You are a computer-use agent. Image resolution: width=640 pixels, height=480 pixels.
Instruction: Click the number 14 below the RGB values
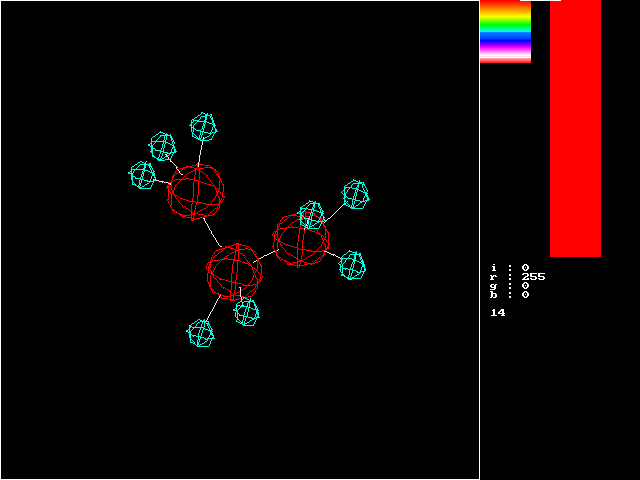coord(498,313)
